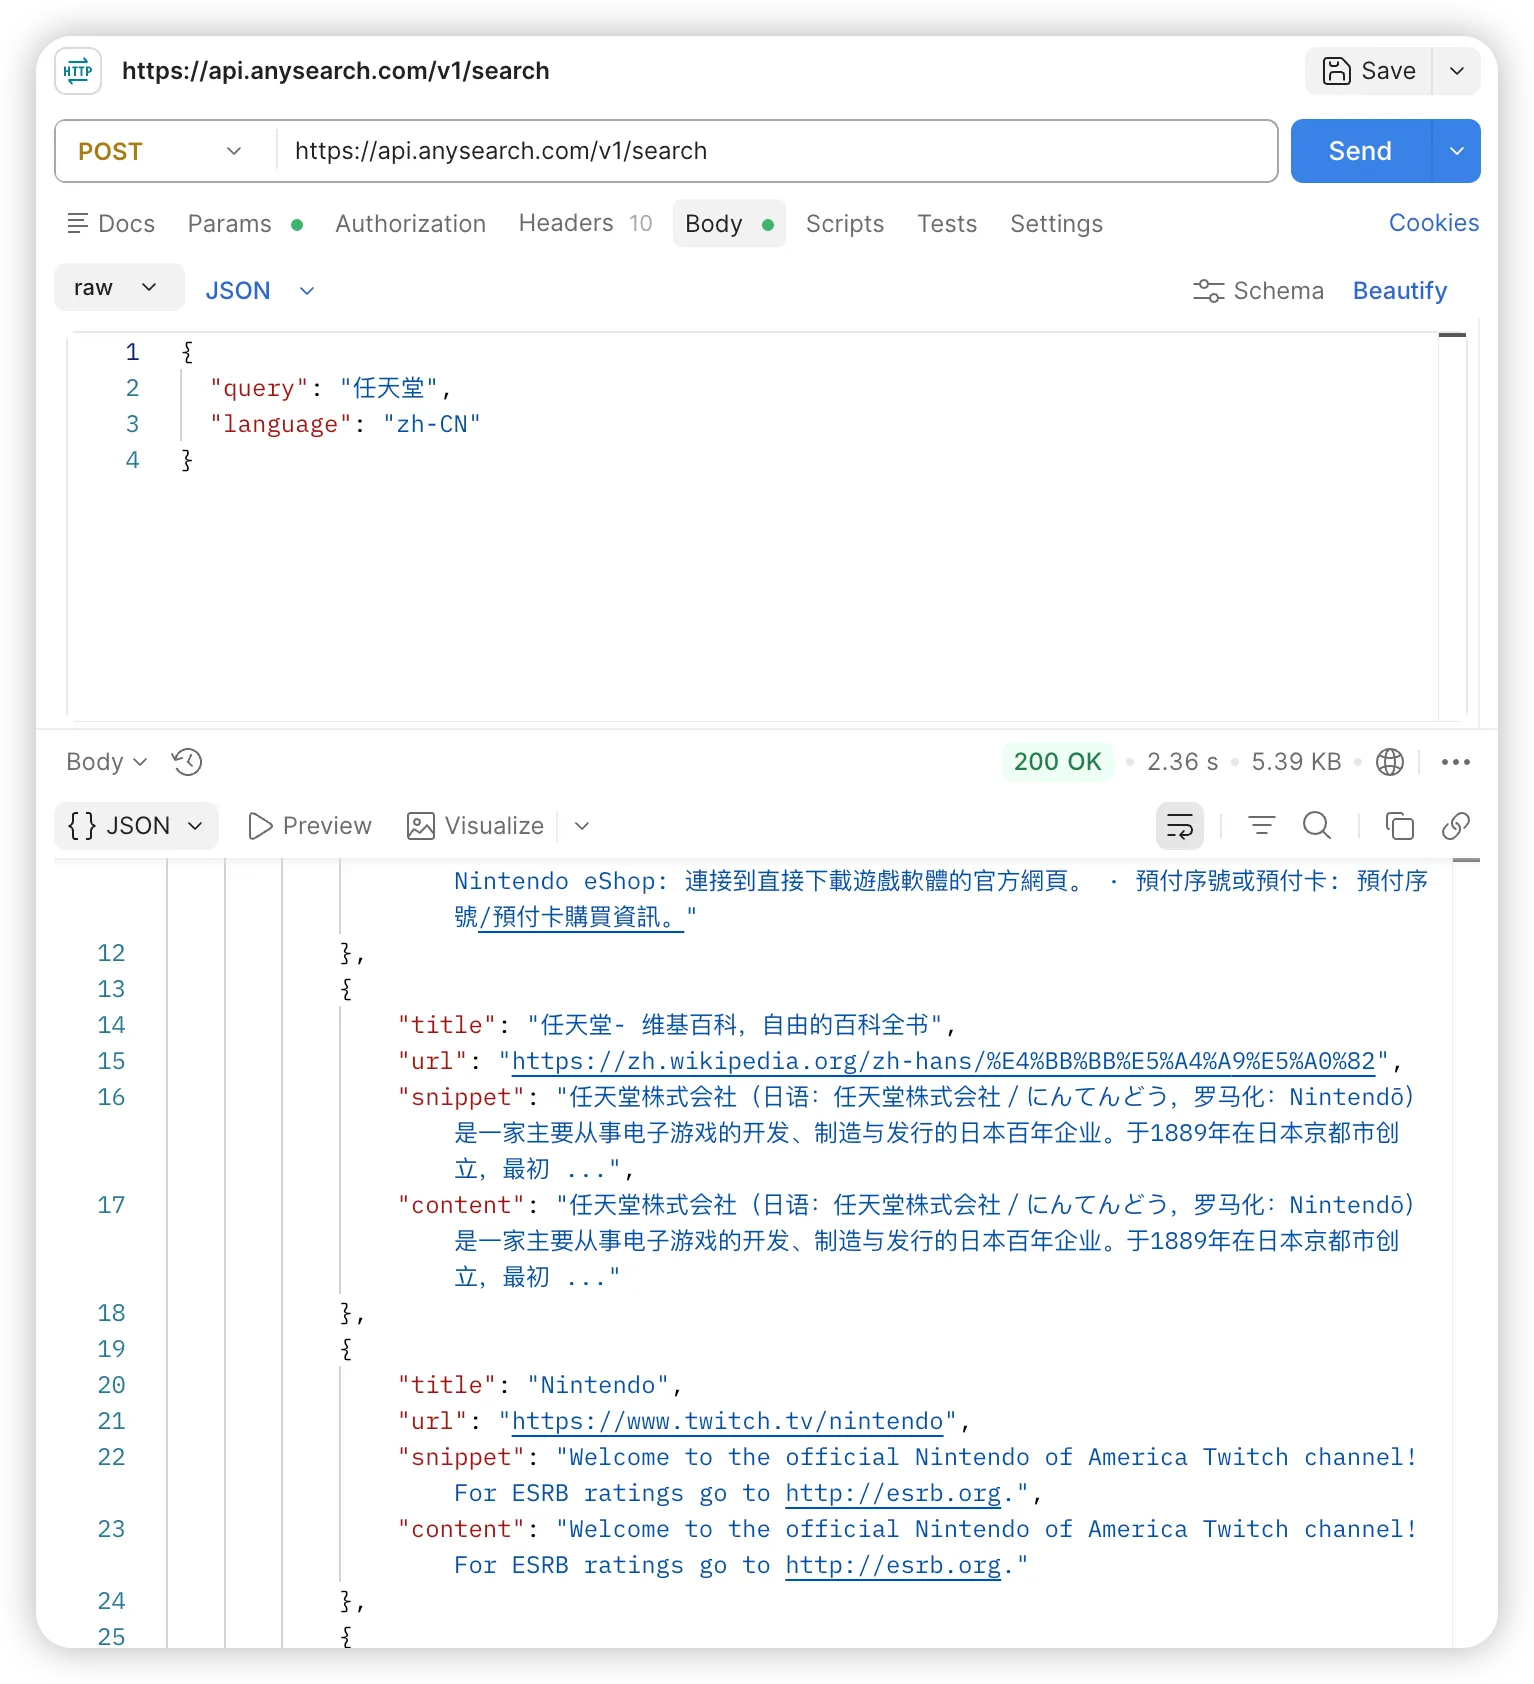
Task: Open the response more-options ellipsis
Action: 1456,762
